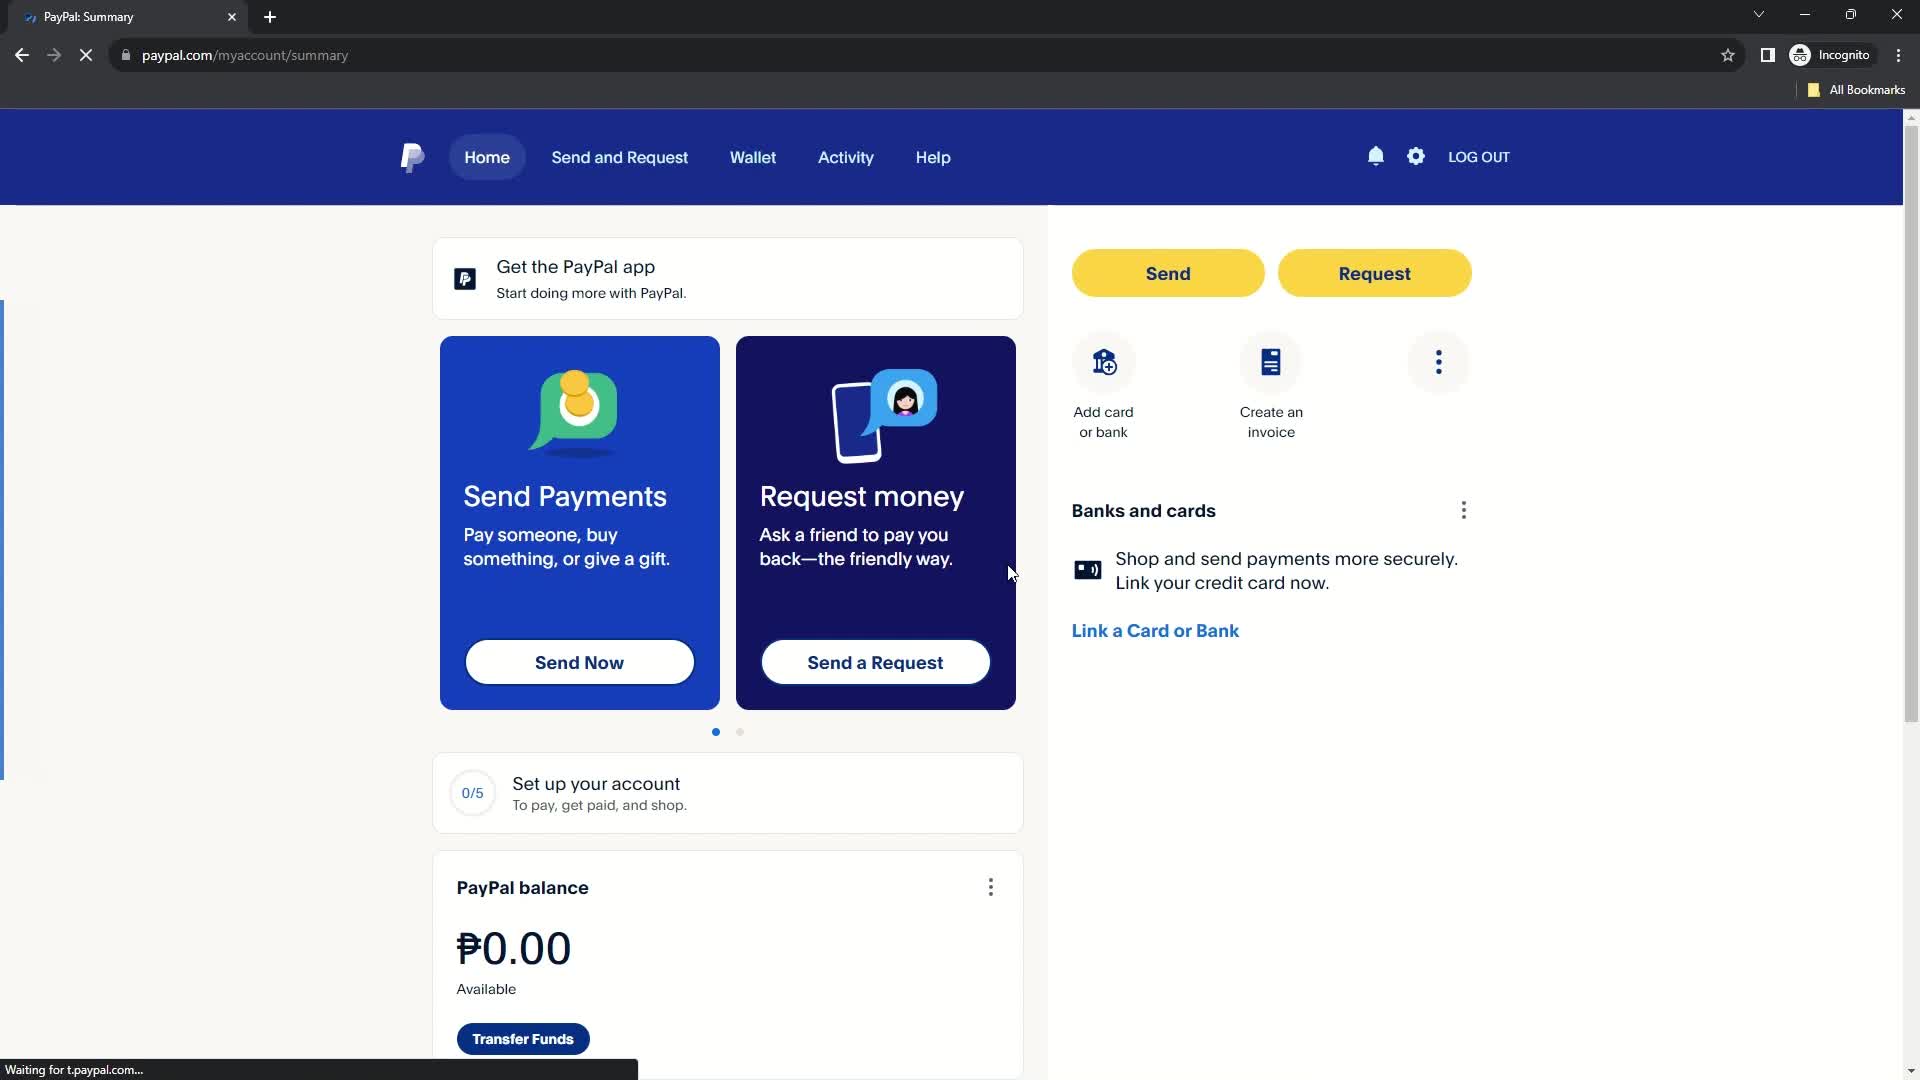Expand the Banks and cards section
The width and height of the screenshot is (1920, 1080).
1464,510
